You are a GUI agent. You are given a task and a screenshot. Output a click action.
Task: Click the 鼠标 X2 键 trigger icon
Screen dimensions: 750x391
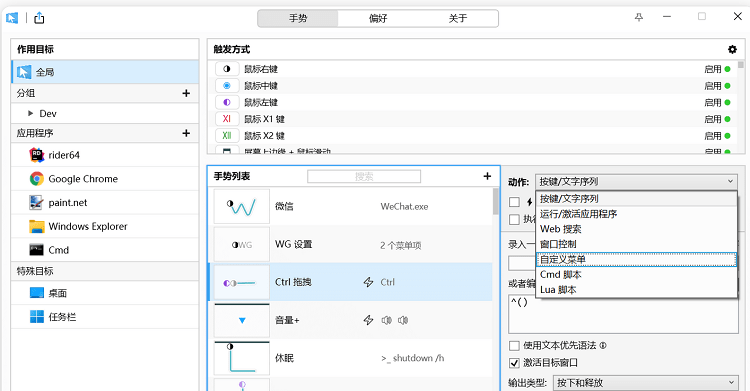[x=227, y=135]
